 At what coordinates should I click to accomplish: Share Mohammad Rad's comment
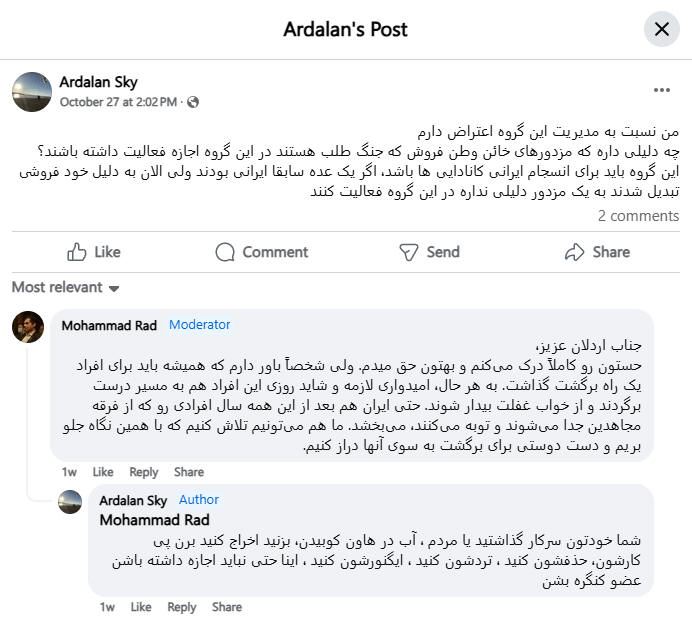[189, 472]
